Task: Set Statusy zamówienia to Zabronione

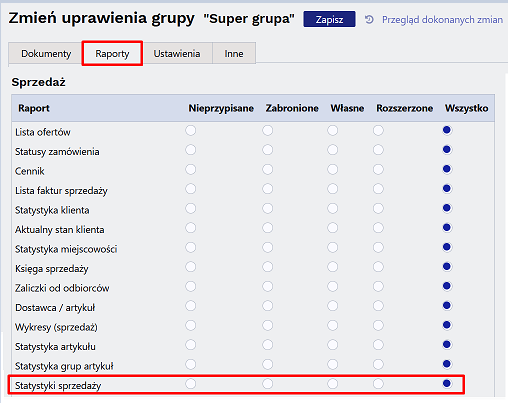Action: coord(267,150)
